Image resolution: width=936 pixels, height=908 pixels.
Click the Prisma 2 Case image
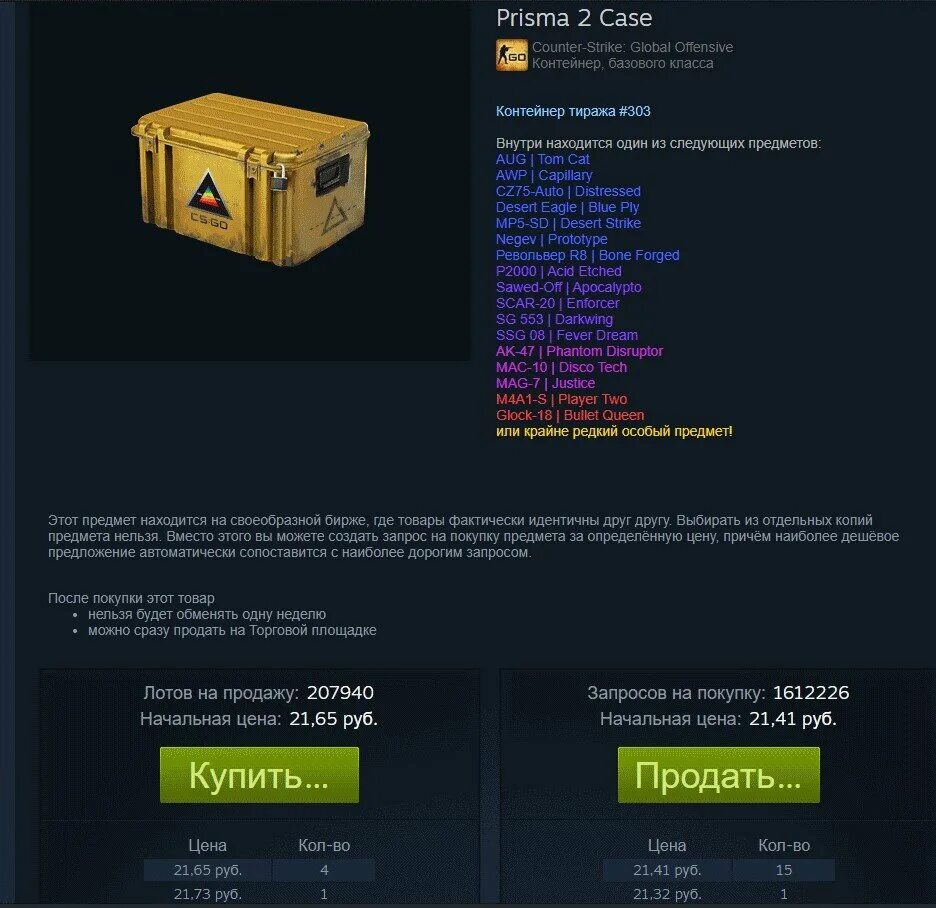tap(250, 180)
